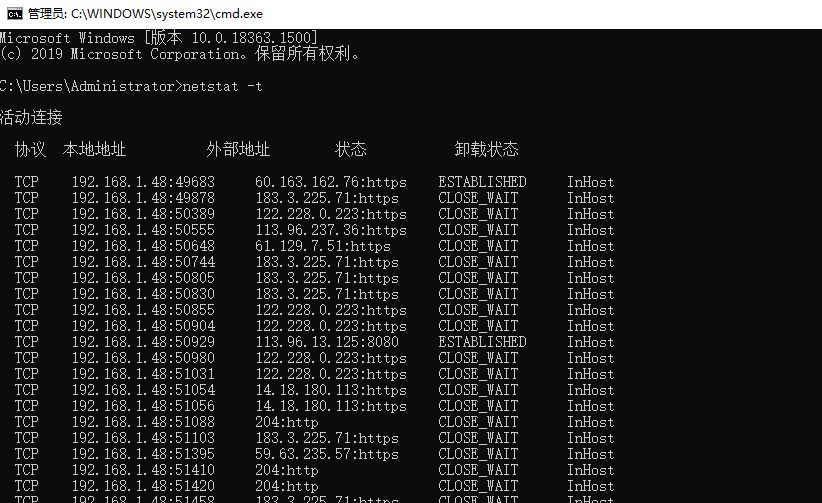Click InHost in the port 49683 row
Screen dimensions: 822x503
coord(590,182)
